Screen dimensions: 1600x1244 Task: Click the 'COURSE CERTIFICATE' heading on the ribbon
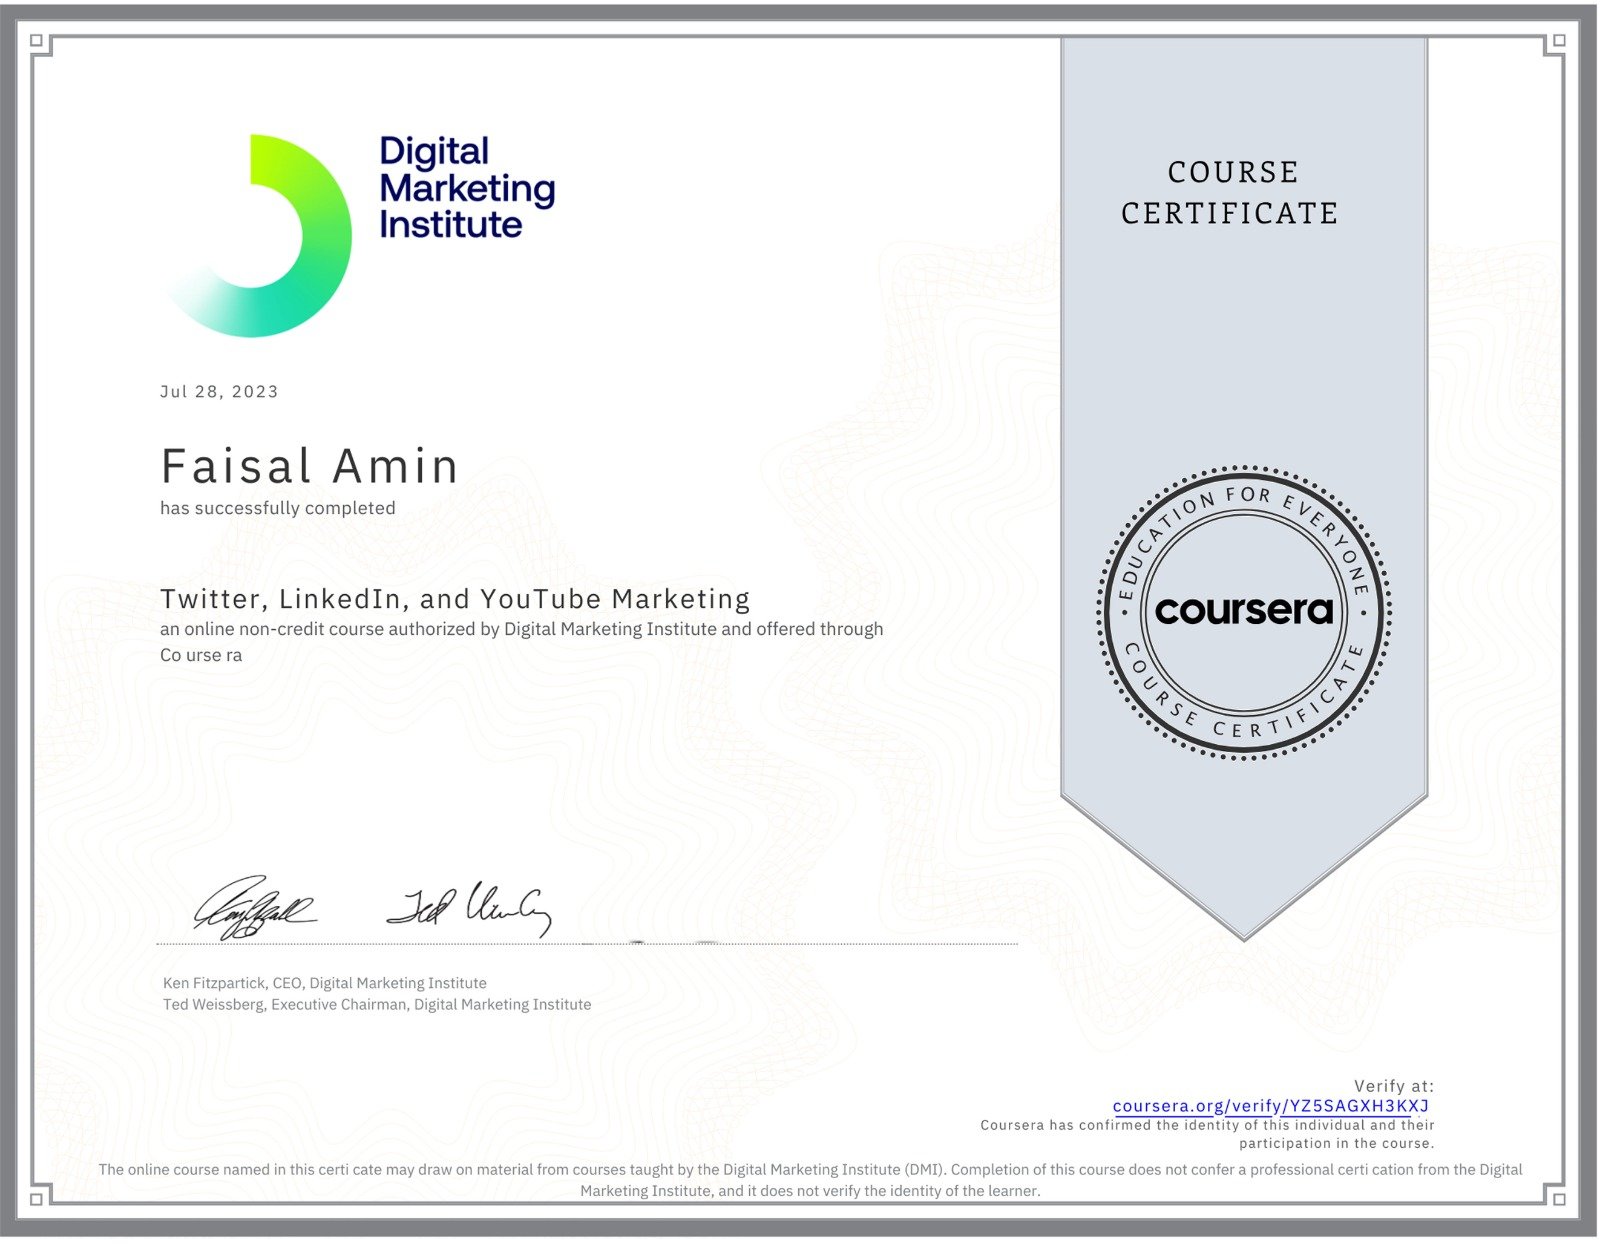(x=1230, y=193)
